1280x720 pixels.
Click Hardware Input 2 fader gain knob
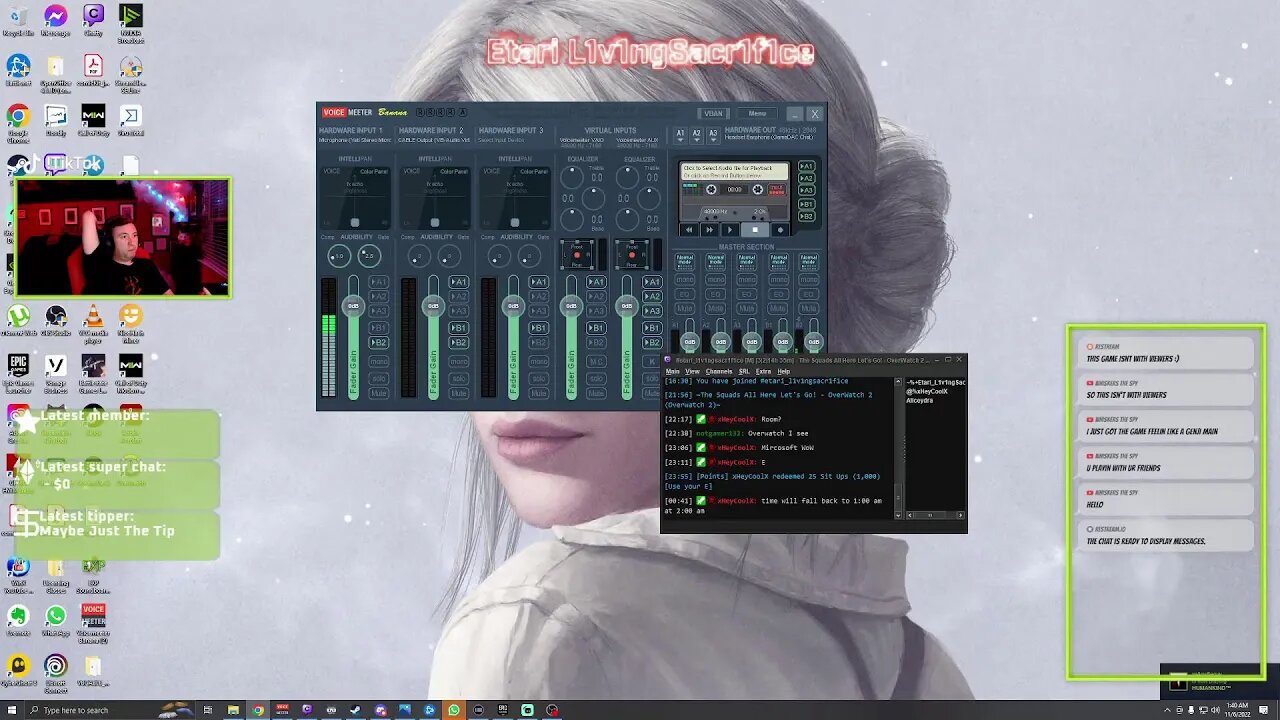[x=433, y=305]
